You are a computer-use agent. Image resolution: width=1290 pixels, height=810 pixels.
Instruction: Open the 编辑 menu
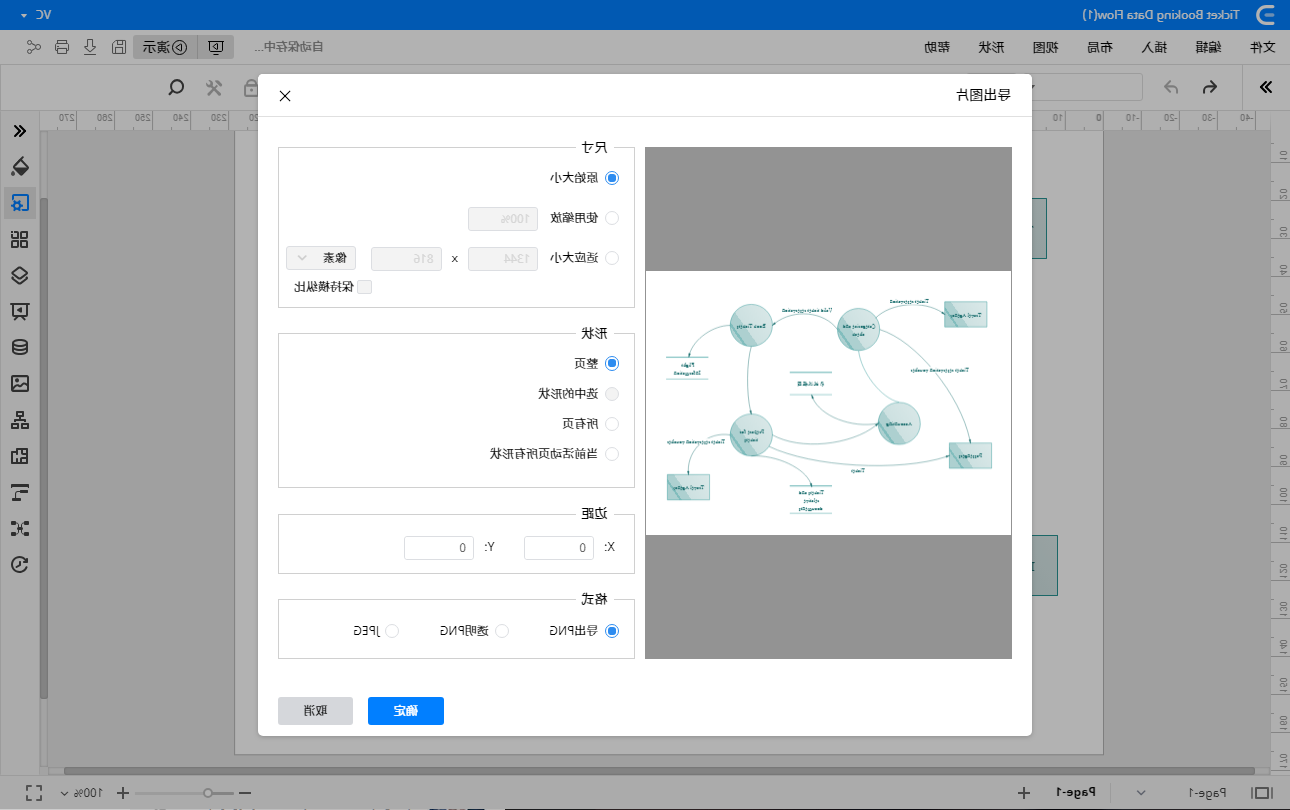[1208, 47]
